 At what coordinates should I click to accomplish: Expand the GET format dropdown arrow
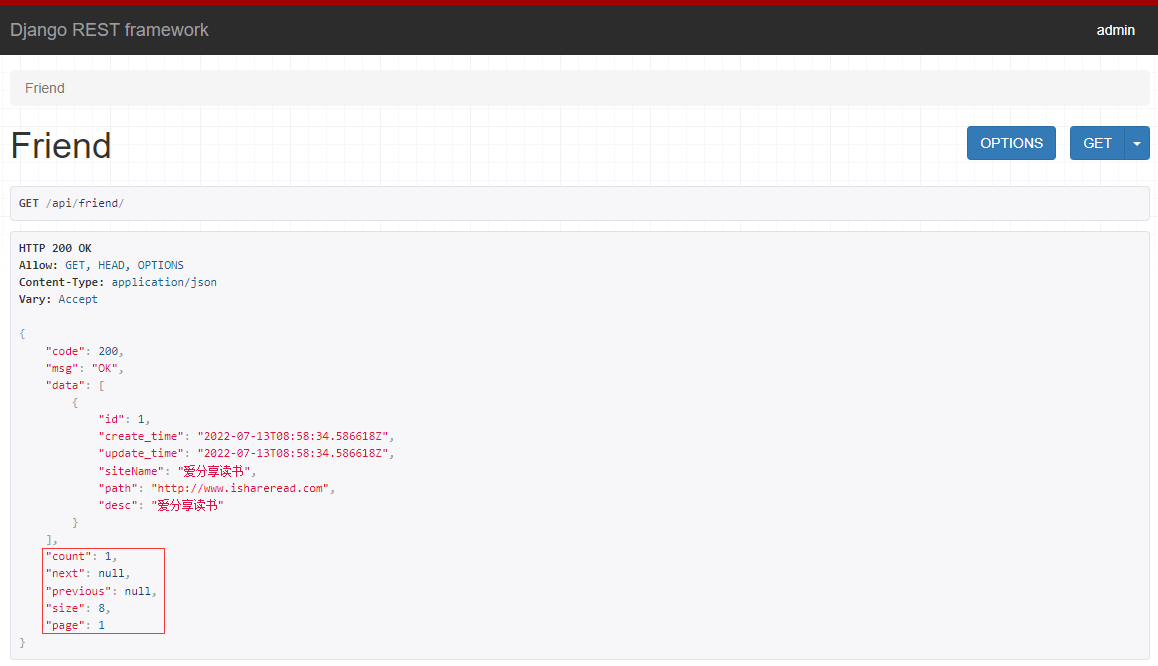tap(1137, 143)
